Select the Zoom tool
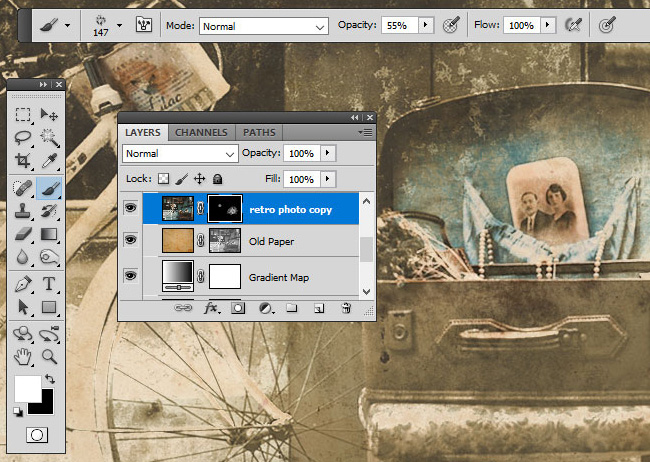This screenshot has height=462, width=650. coord(49,356)
